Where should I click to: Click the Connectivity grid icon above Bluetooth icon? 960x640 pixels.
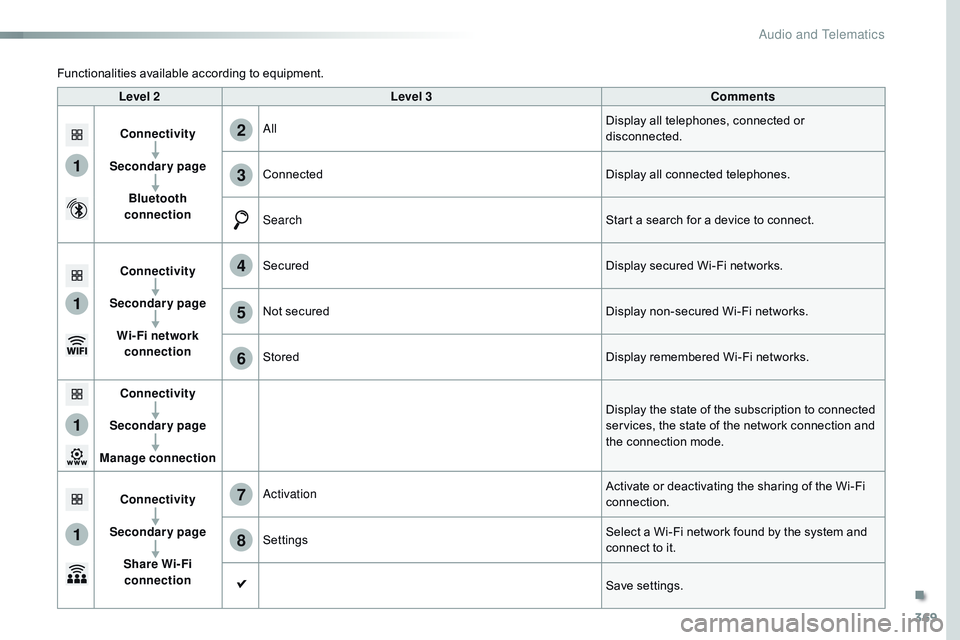[x=76, y=133]
